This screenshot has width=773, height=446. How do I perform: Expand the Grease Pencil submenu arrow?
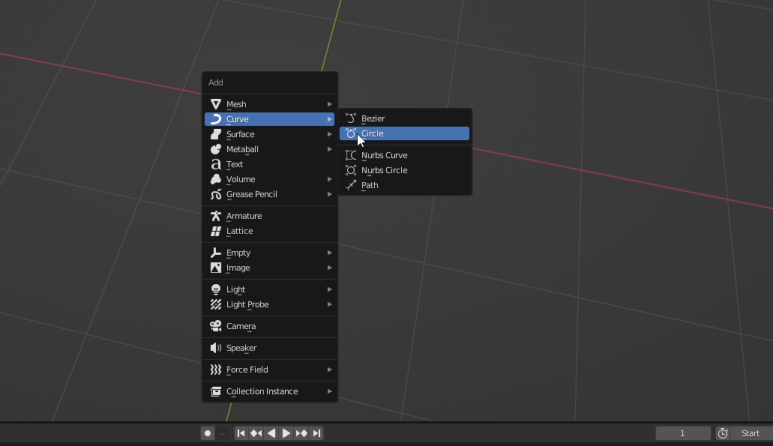(329, 194)
